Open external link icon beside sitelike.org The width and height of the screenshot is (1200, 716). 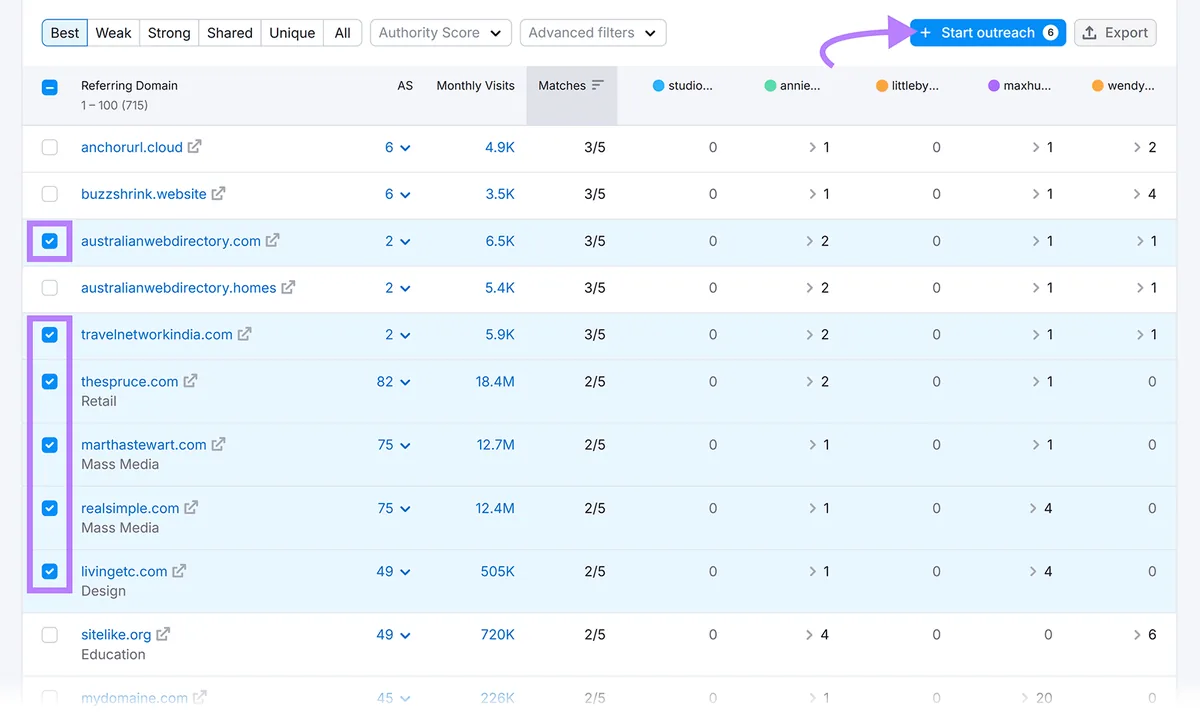[164, 634]
